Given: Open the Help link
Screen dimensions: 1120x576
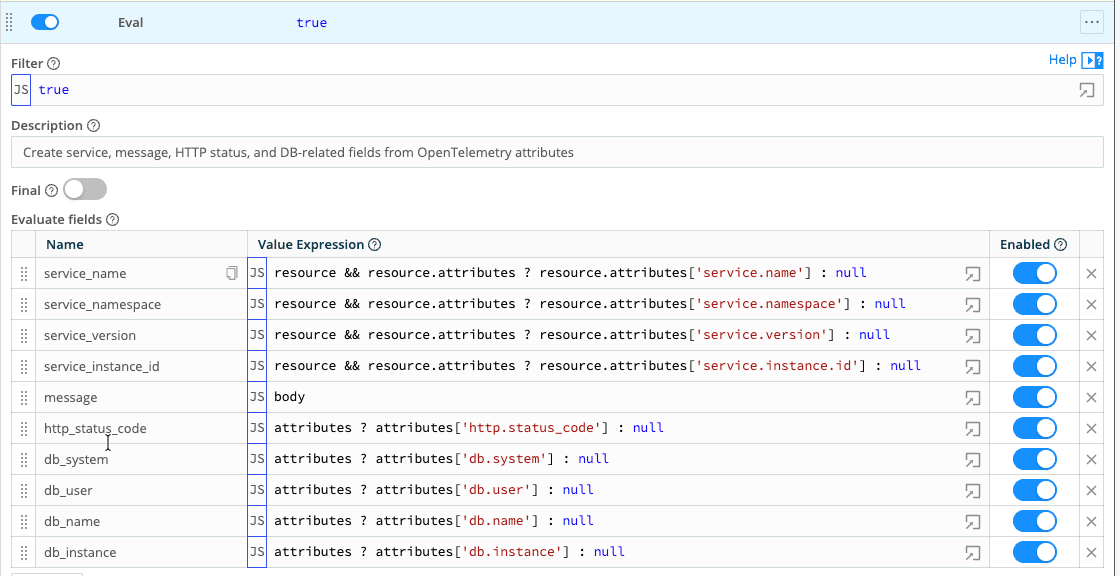Looking at the screenshot, I should coord(1062,60).
